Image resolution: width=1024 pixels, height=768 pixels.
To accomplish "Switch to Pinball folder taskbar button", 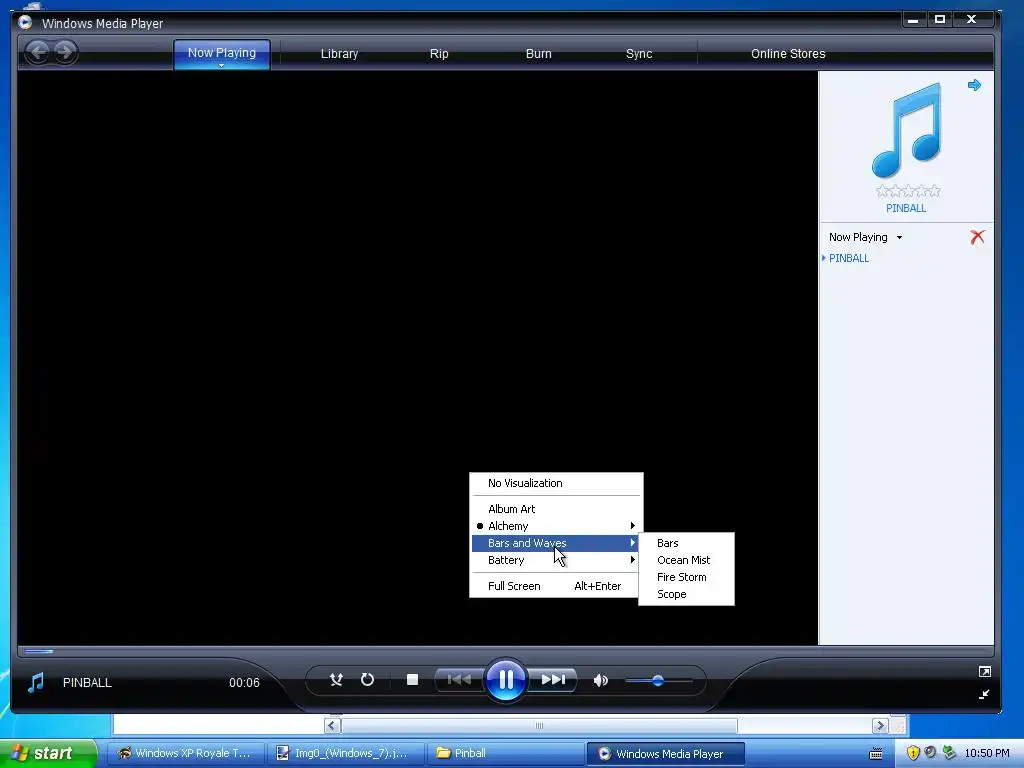I will click(x=505, y=753).
